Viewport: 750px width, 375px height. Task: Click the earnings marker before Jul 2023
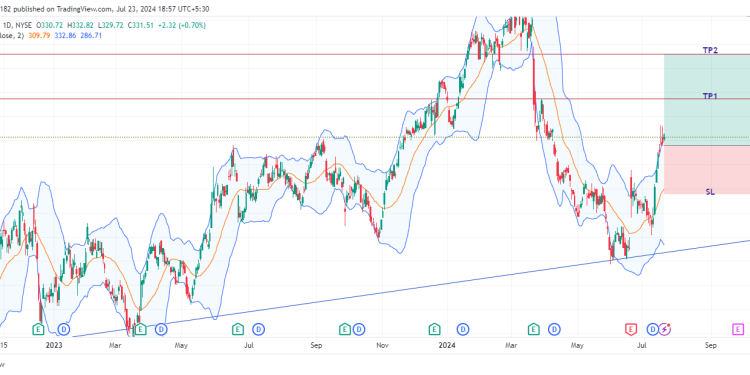pyautogui.click(x=238, y=329)
